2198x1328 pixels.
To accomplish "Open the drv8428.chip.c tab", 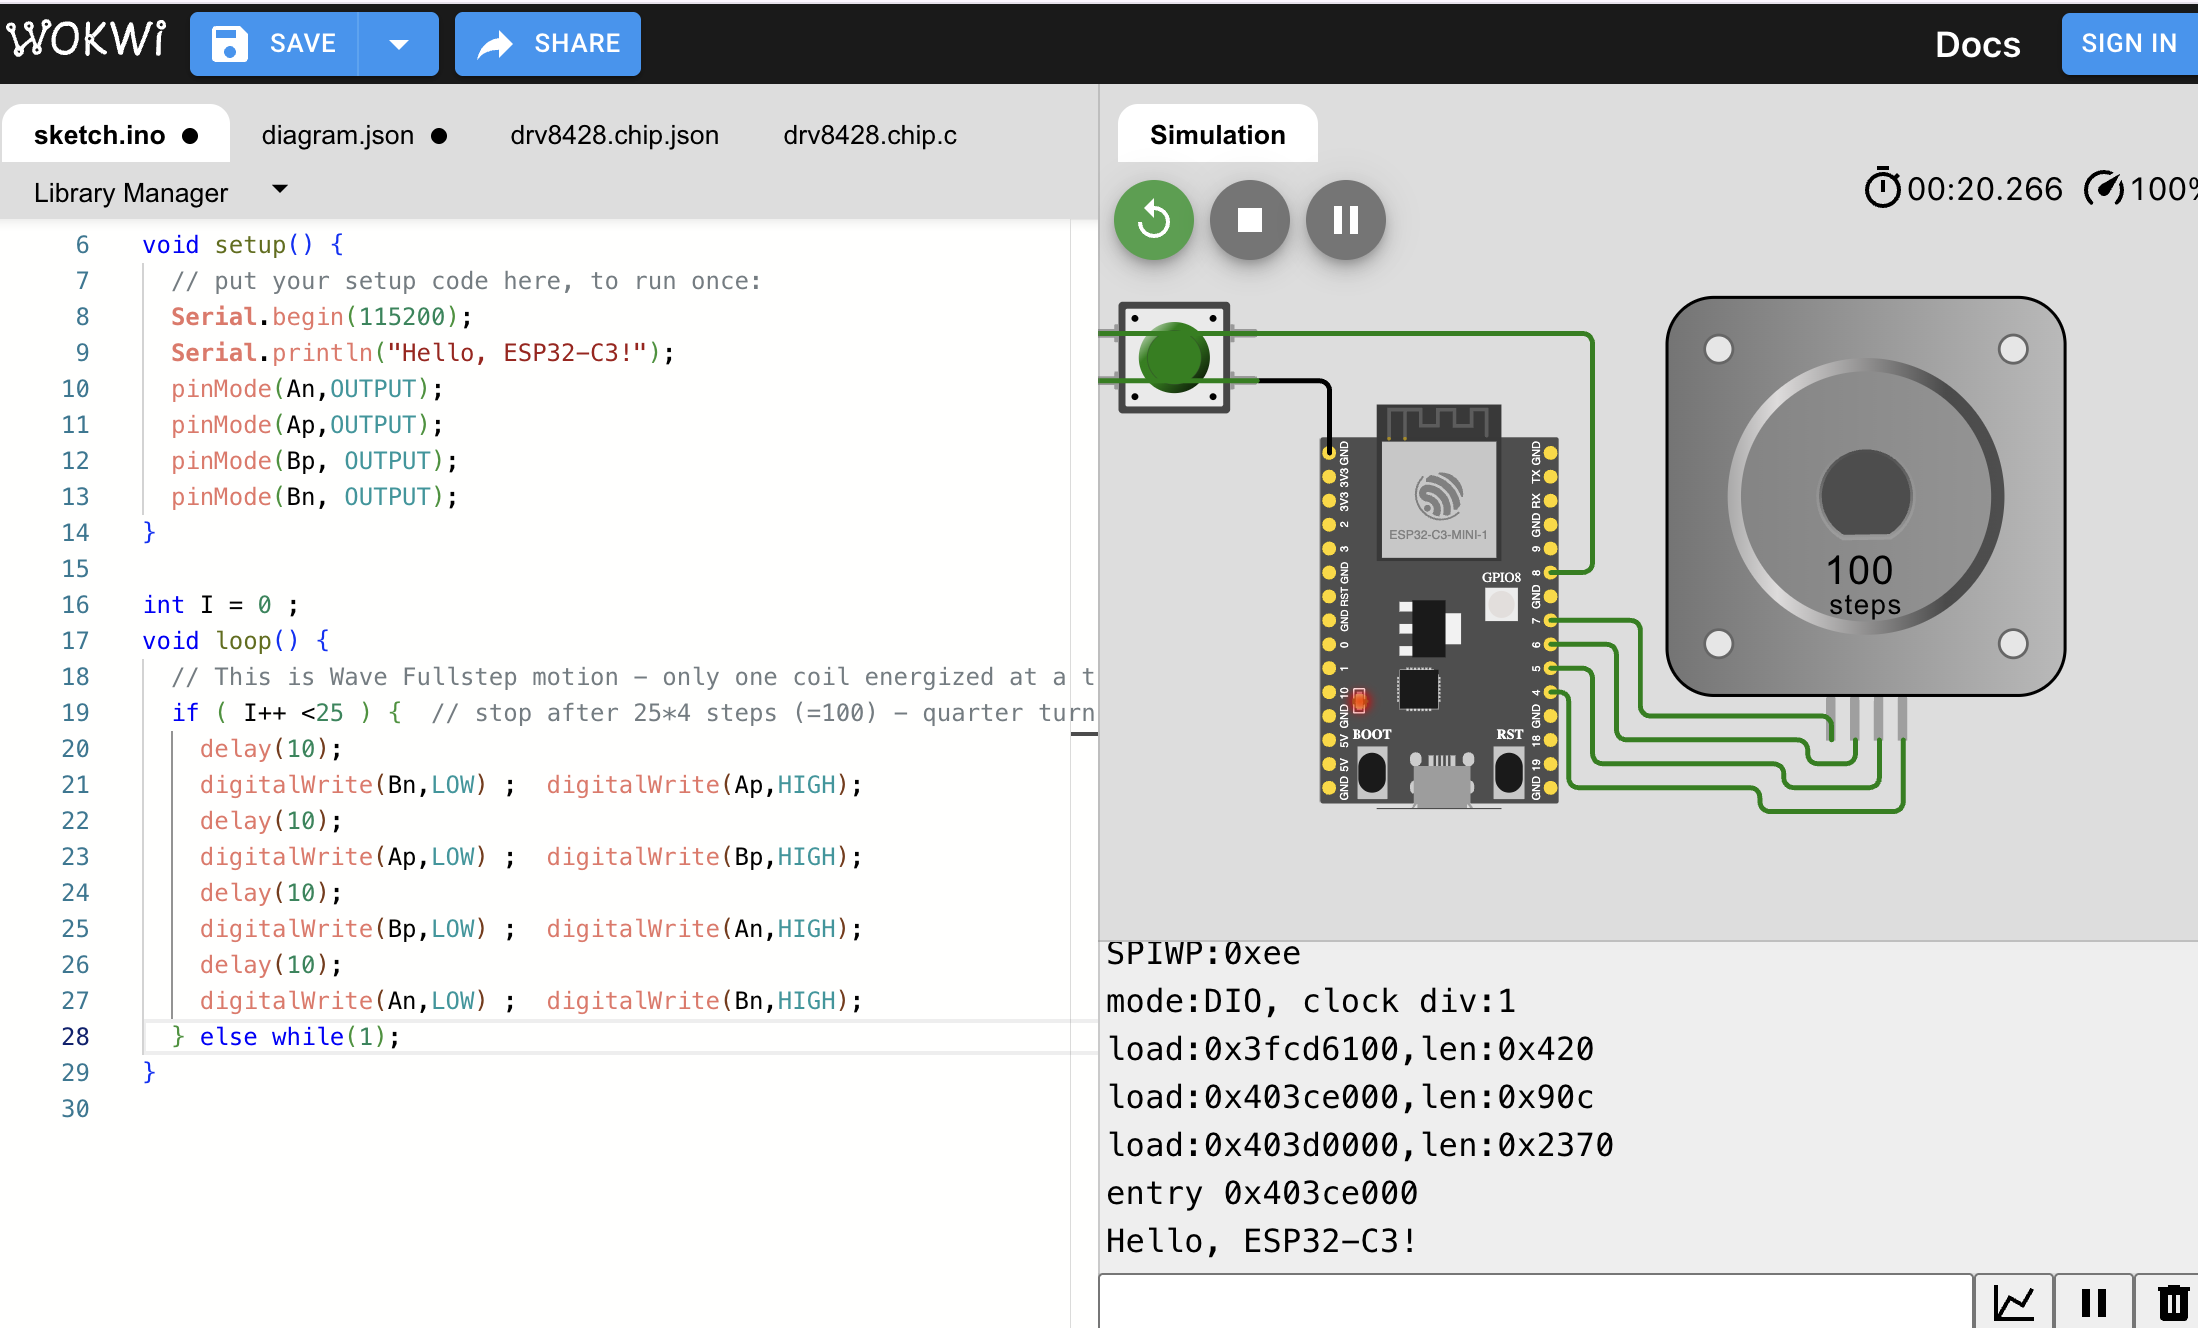I will coord(869,135).
